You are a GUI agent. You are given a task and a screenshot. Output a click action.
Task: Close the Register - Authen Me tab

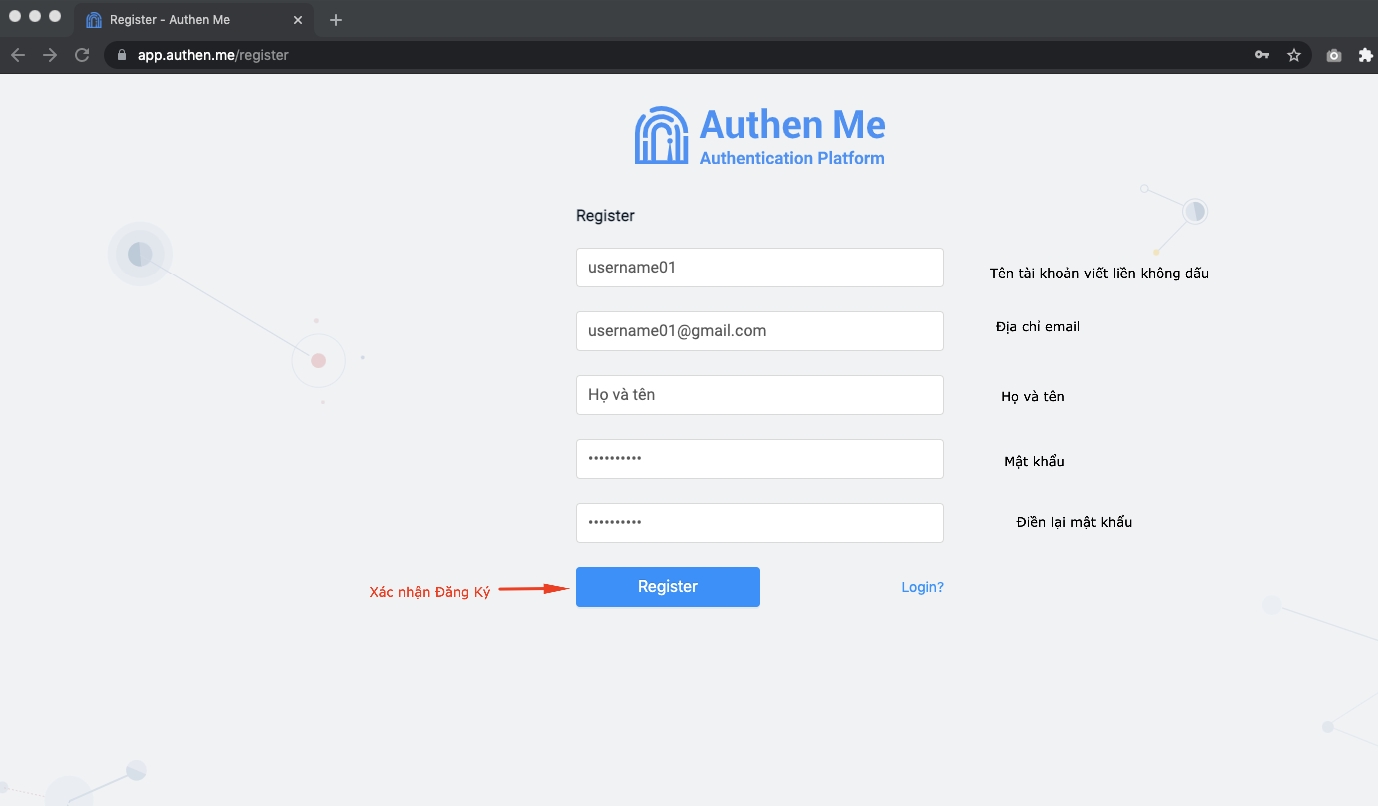click(298, 20)
